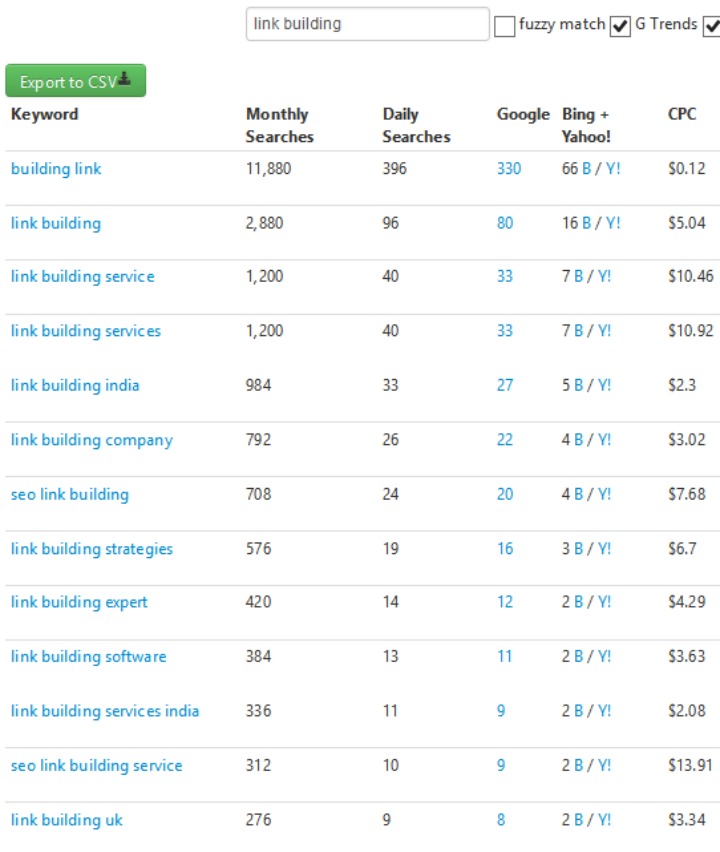Viewport: 720px width, 852px height.
Task: Open the Yahoo 'Y!' link for link building
Action: [612, 223]
